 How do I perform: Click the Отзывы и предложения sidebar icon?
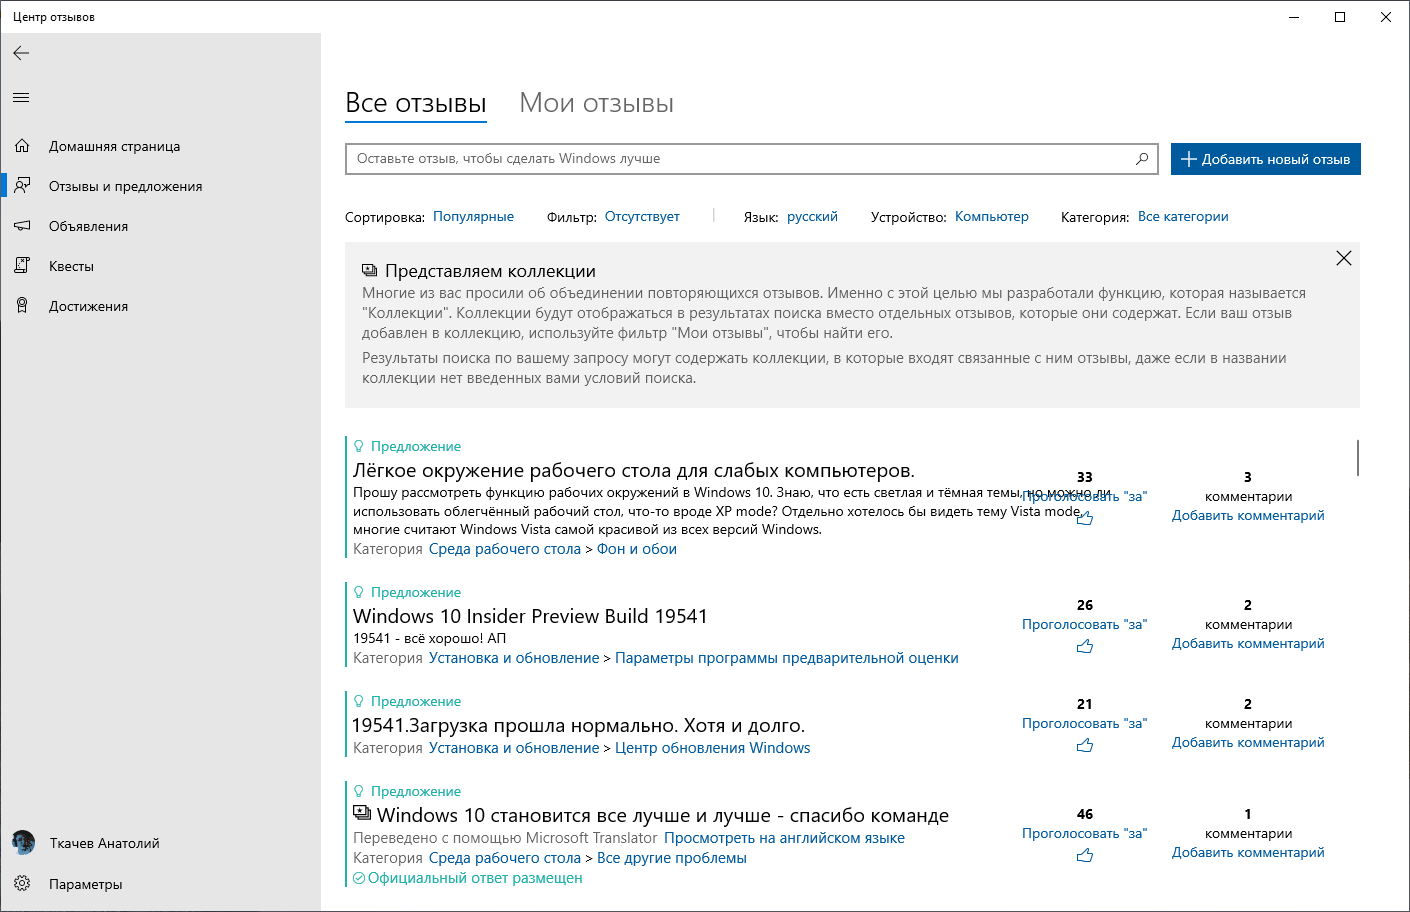point(22,186)
